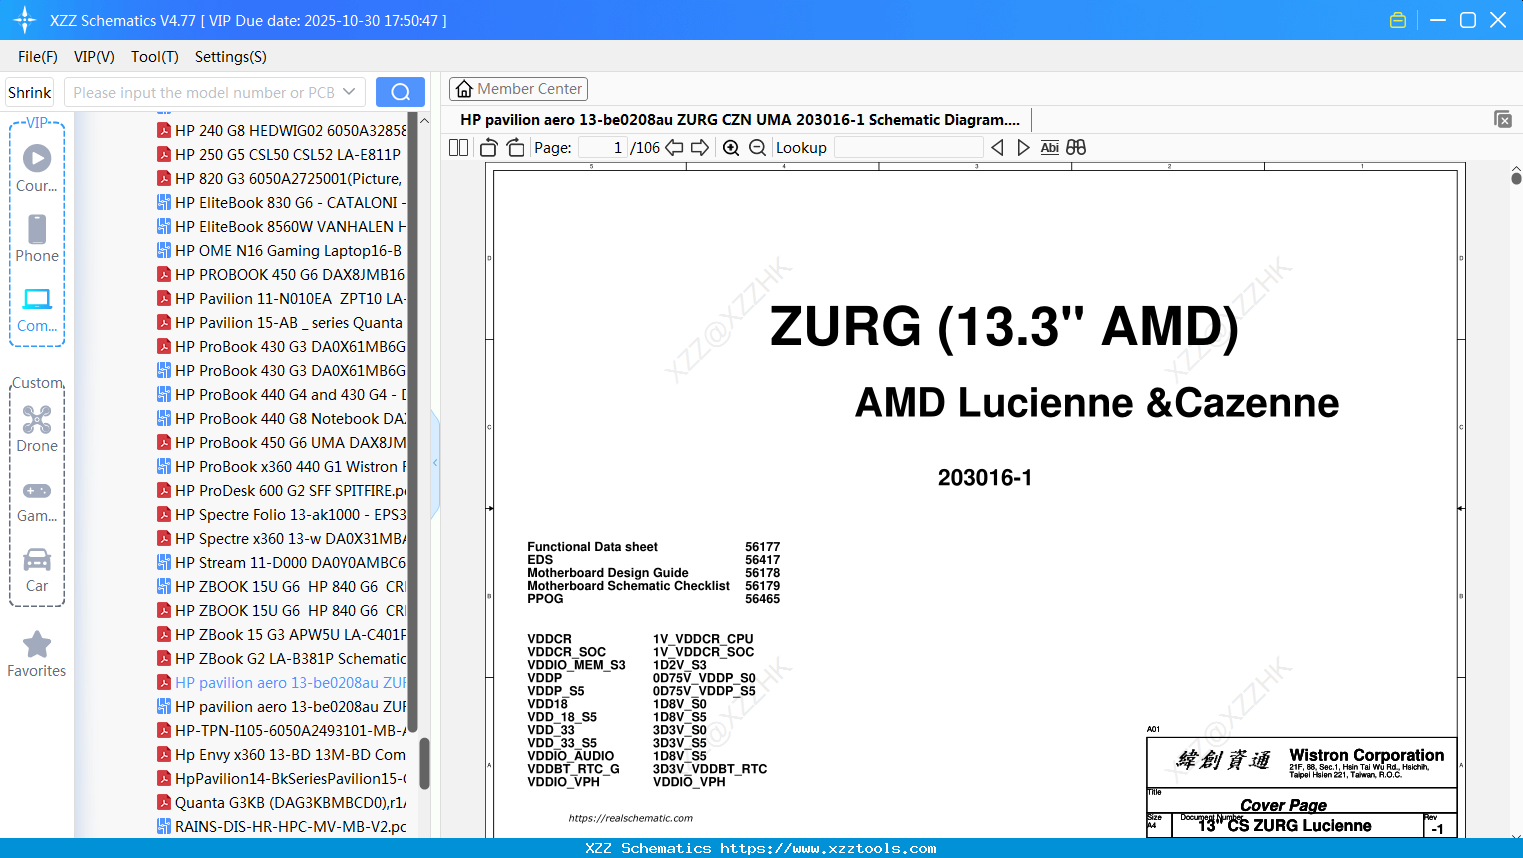Viewport: 1523px width, 858px height.
Task: Open HP OME N16 Gaming Laptop16-B
Action: [x=280, y=250]
